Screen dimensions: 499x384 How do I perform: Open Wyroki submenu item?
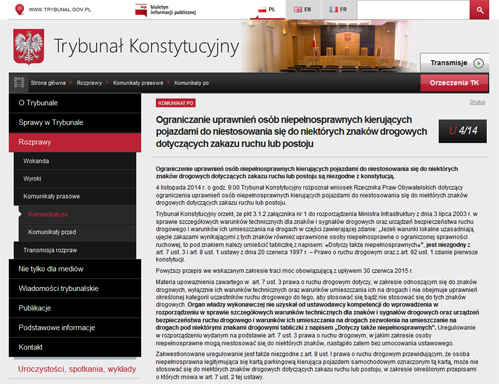(75, 179)
